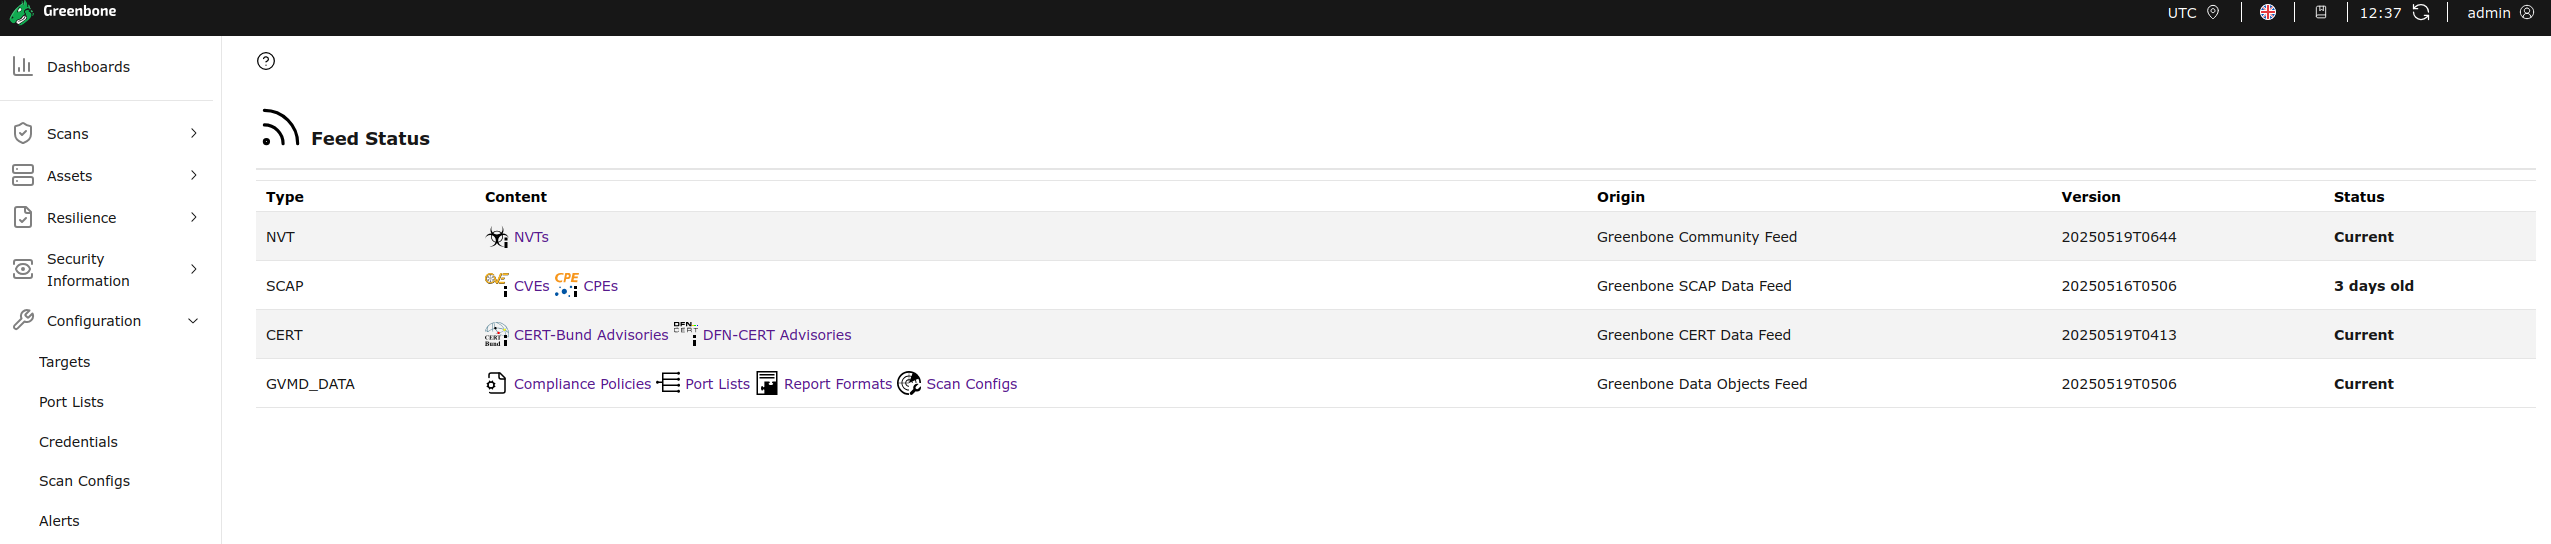This screenshot has height=544, width=2551.
Task: Select Targets under Configuration
Action: click(x=64, y=362)
